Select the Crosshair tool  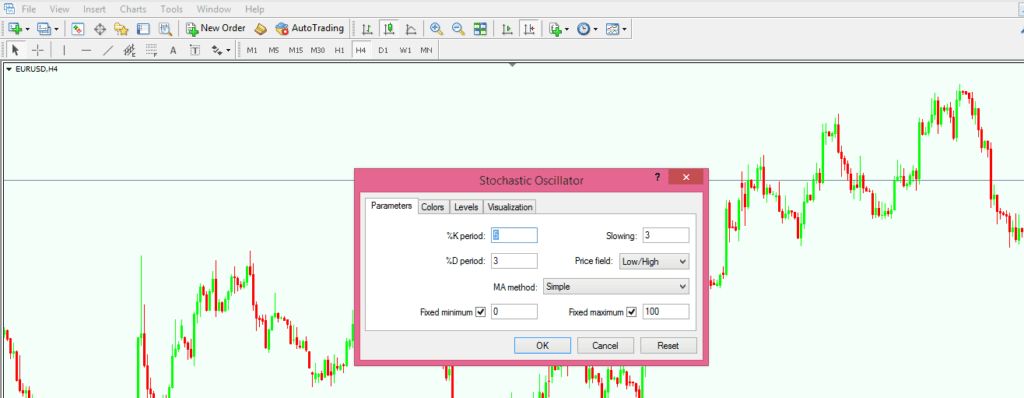pyautogui.click(x=38, y=50)
